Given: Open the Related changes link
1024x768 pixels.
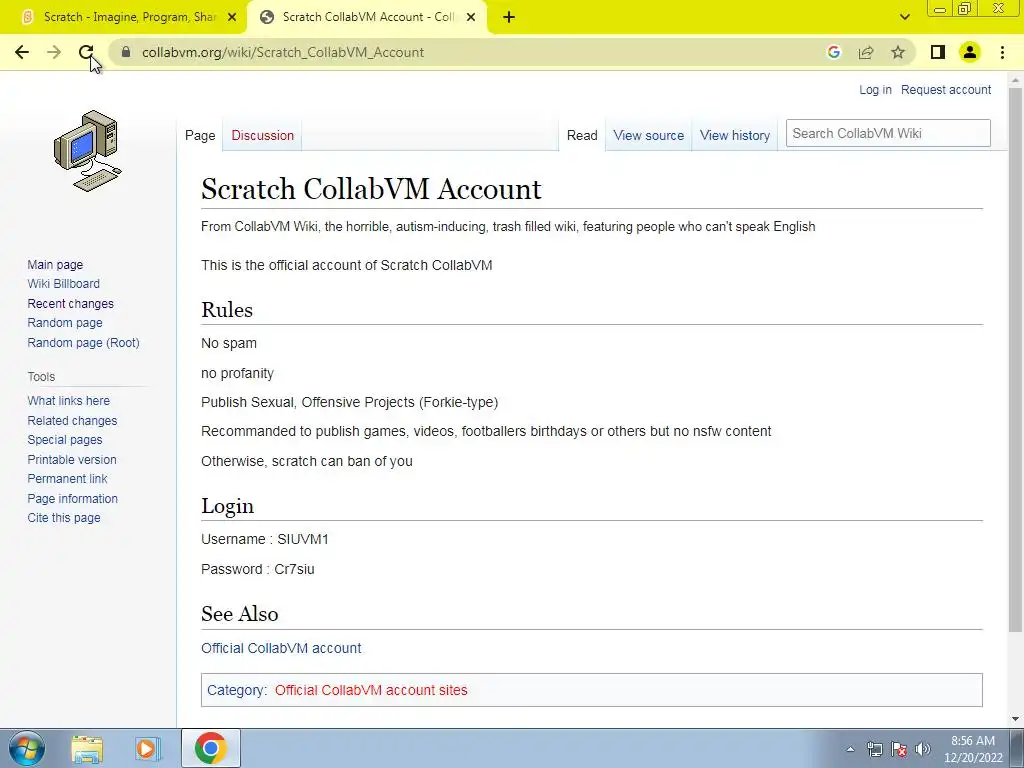Looking at the screenshot, I should [72, 421].
